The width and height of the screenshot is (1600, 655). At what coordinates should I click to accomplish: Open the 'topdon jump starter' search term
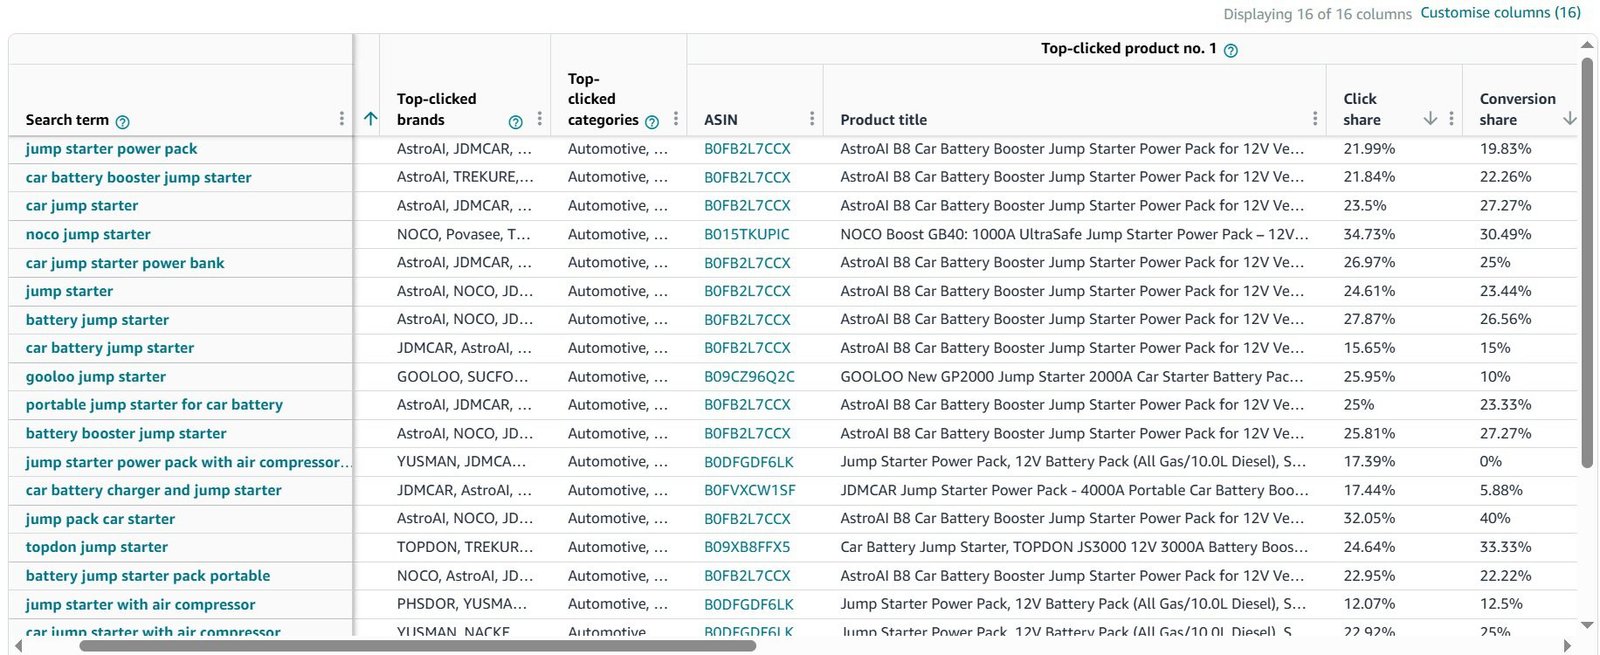click(96, 548)
